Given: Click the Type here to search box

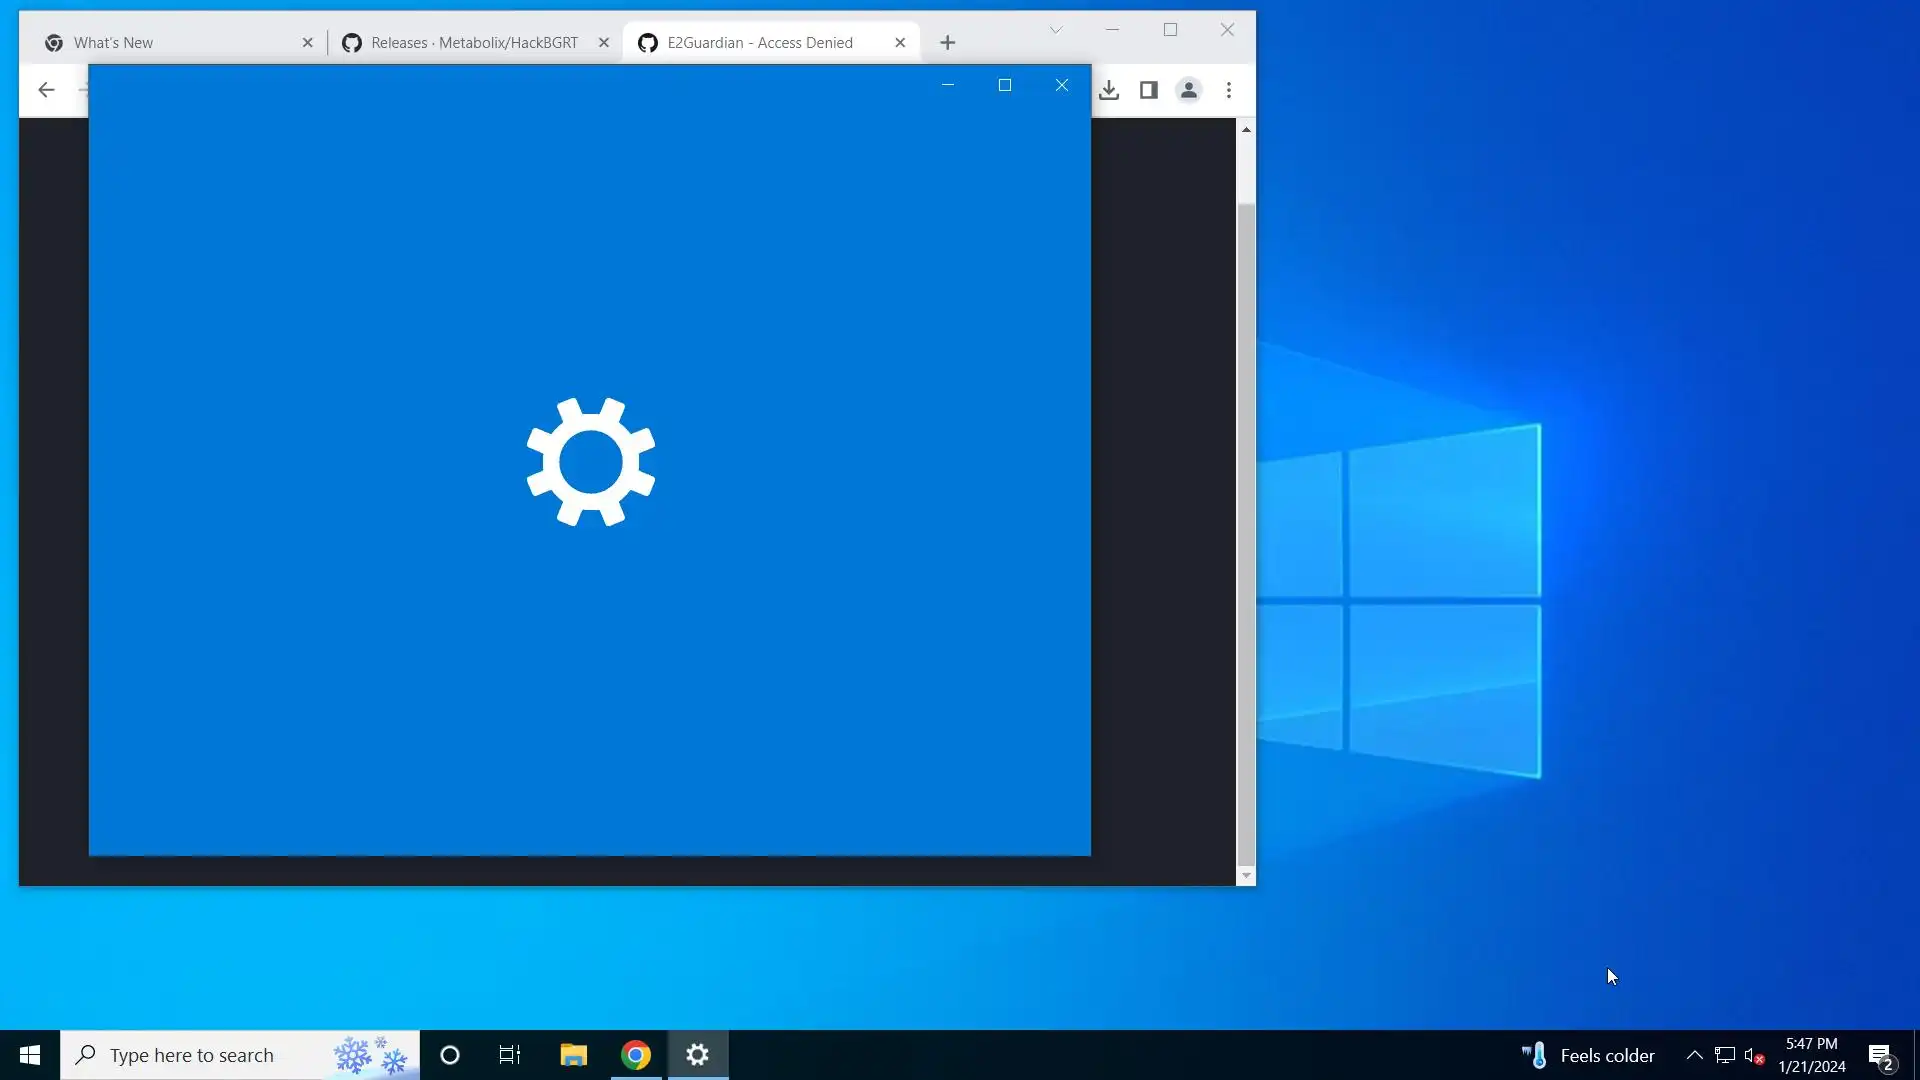Looking at the screenshot, I should [x=200, y=1055].
